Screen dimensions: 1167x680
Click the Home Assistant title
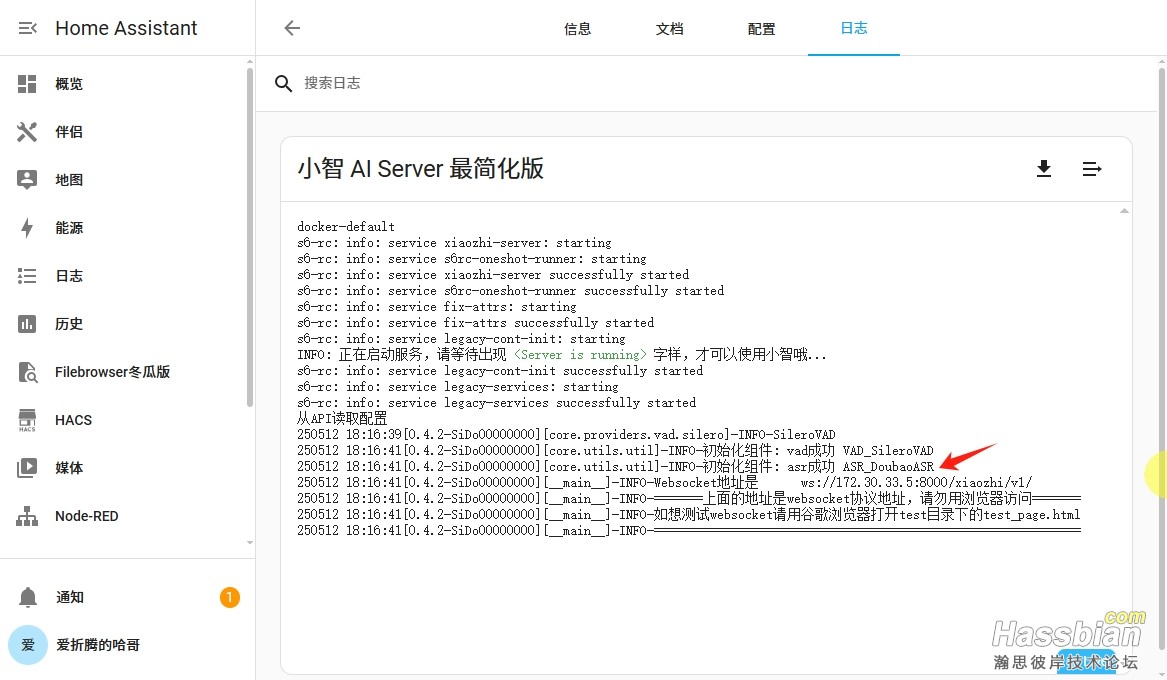[x=126, y=28]
